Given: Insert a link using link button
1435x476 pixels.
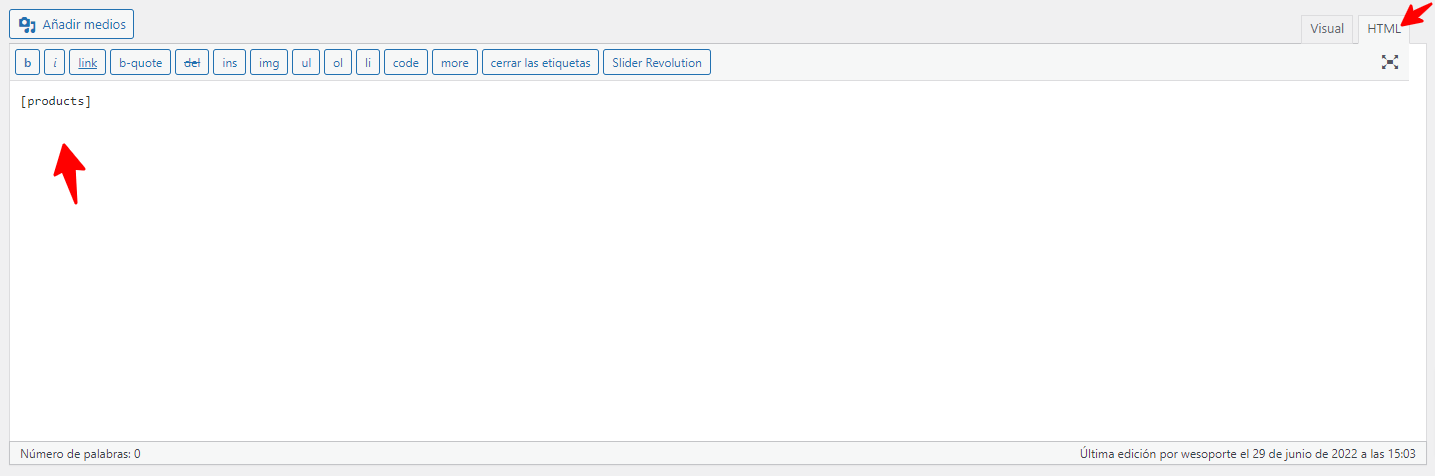Looking at the screenshot, I should pyautogui.click(x=88, y=63).
